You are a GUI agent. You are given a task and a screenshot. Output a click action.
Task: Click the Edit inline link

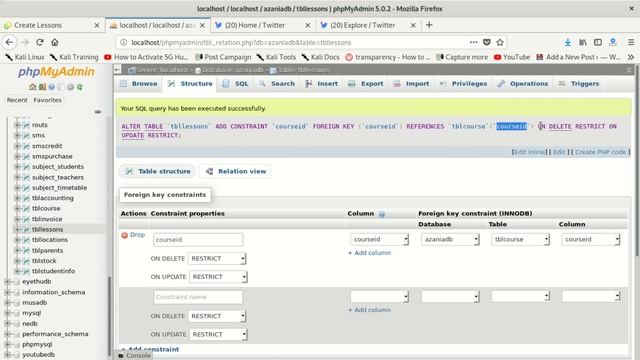tap(529, 152)
